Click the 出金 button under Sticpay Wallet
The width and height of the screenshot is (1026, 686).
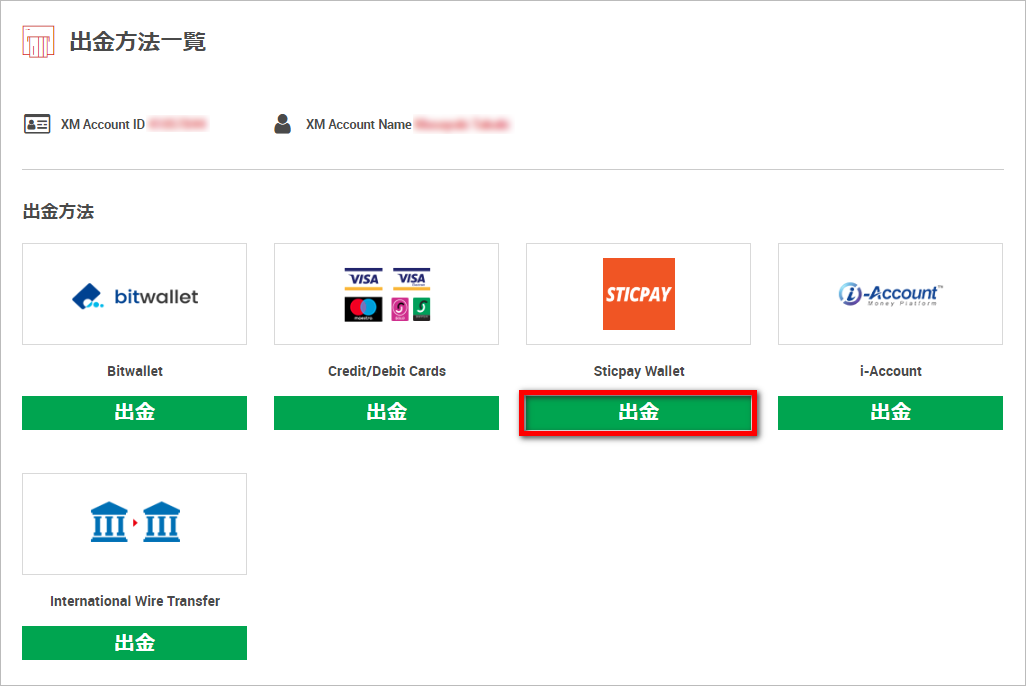[x=639, y=412]
